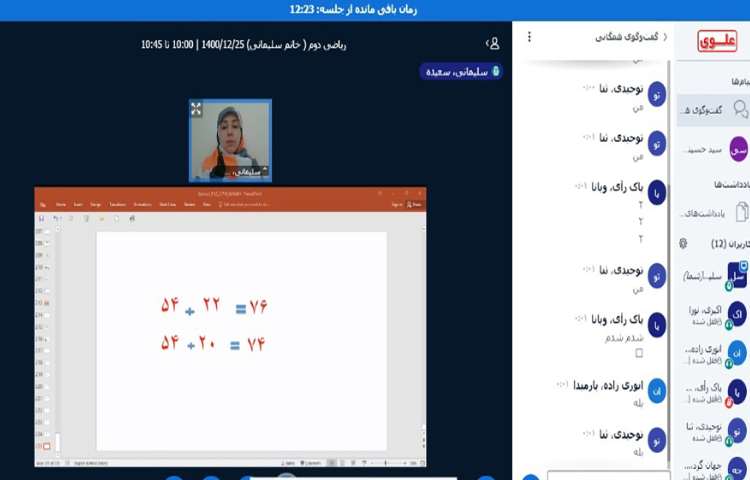Switch to the Design ribbon tab in PowerPoint
Screen dimensions: 750x480
tap(95, 205)
